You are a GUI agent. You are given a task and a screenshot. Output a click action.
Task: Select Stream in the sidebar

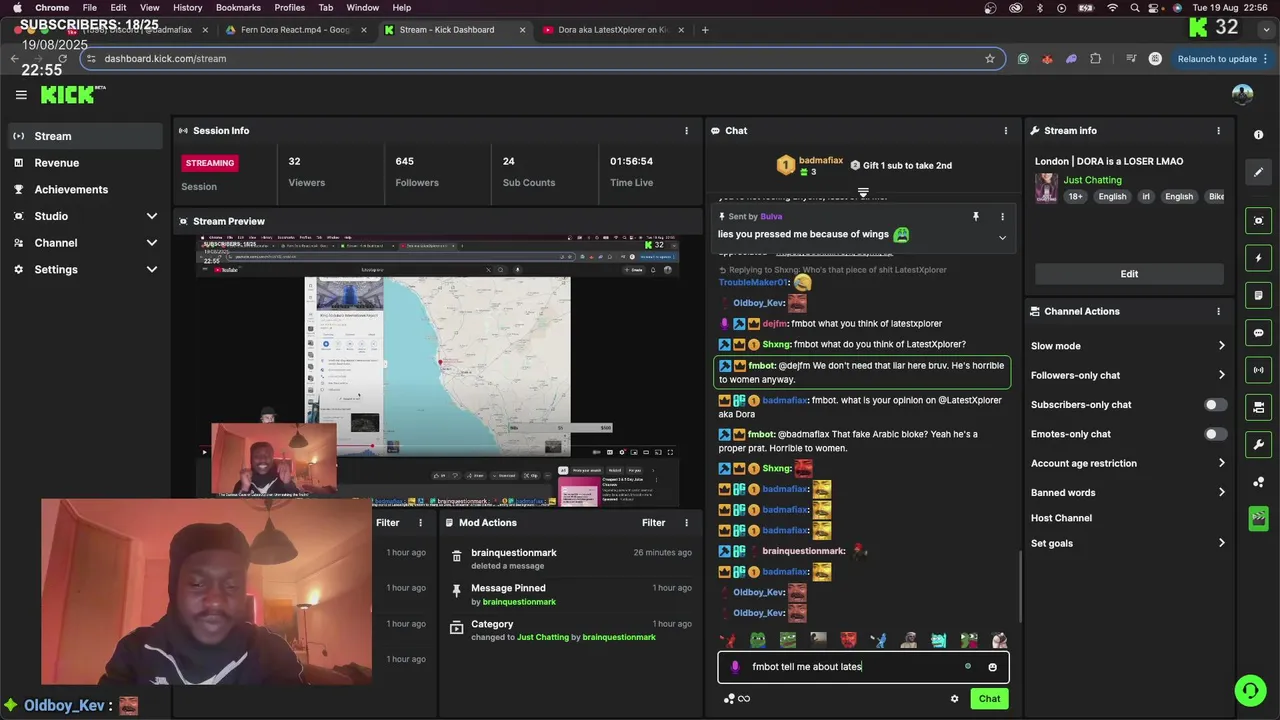pyautogui.click(x=85, y=136)
